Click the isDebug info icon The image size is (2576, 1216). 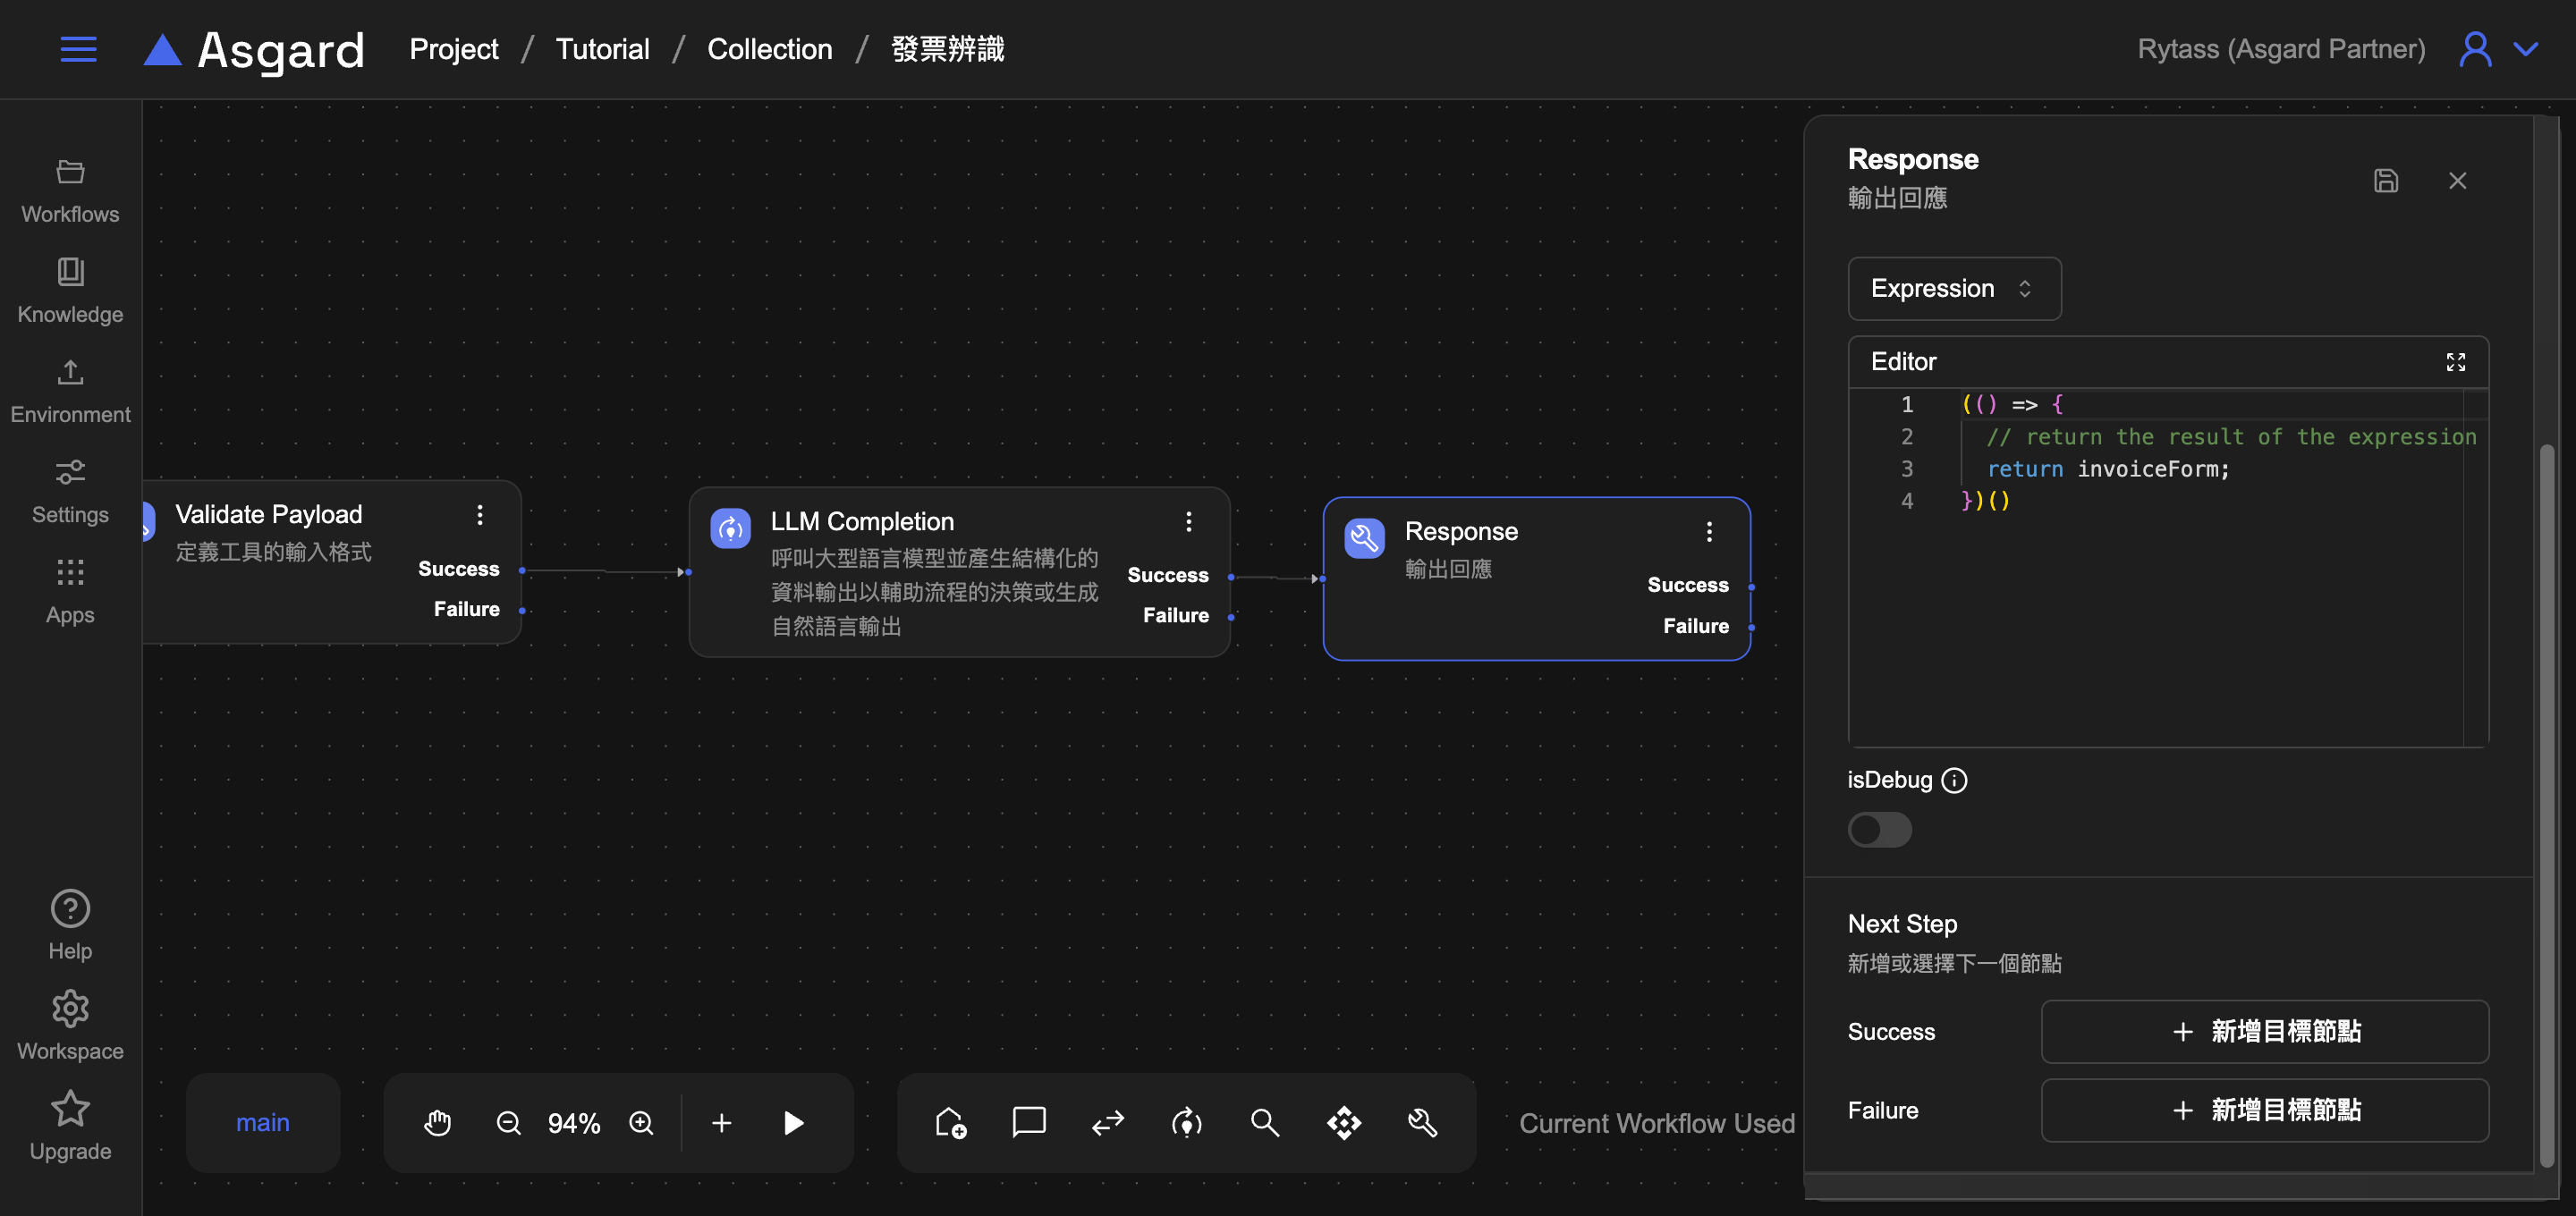1954,780
